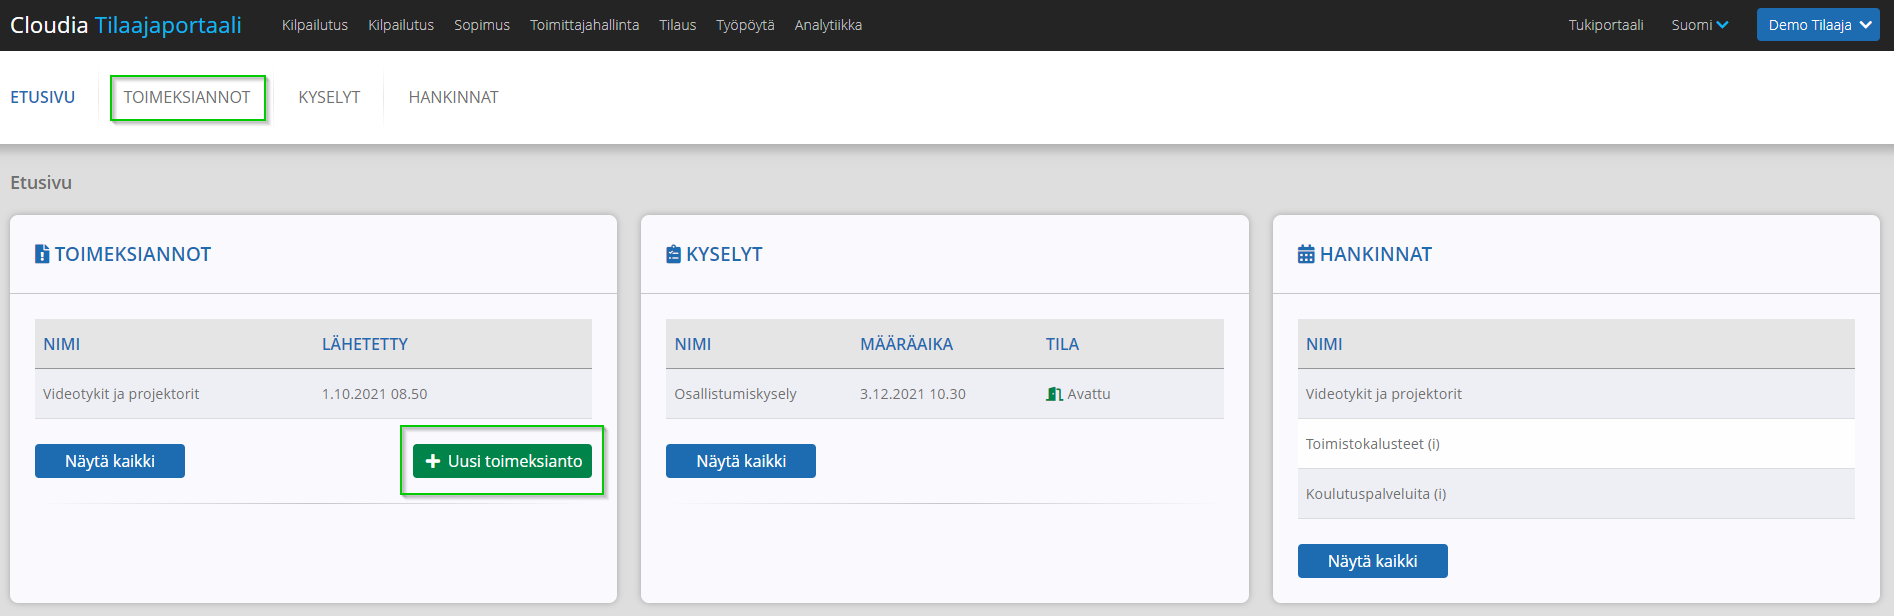Sort by the LÄHETETTY column header
Screen dimensions: 1894x616
(365, 344)
